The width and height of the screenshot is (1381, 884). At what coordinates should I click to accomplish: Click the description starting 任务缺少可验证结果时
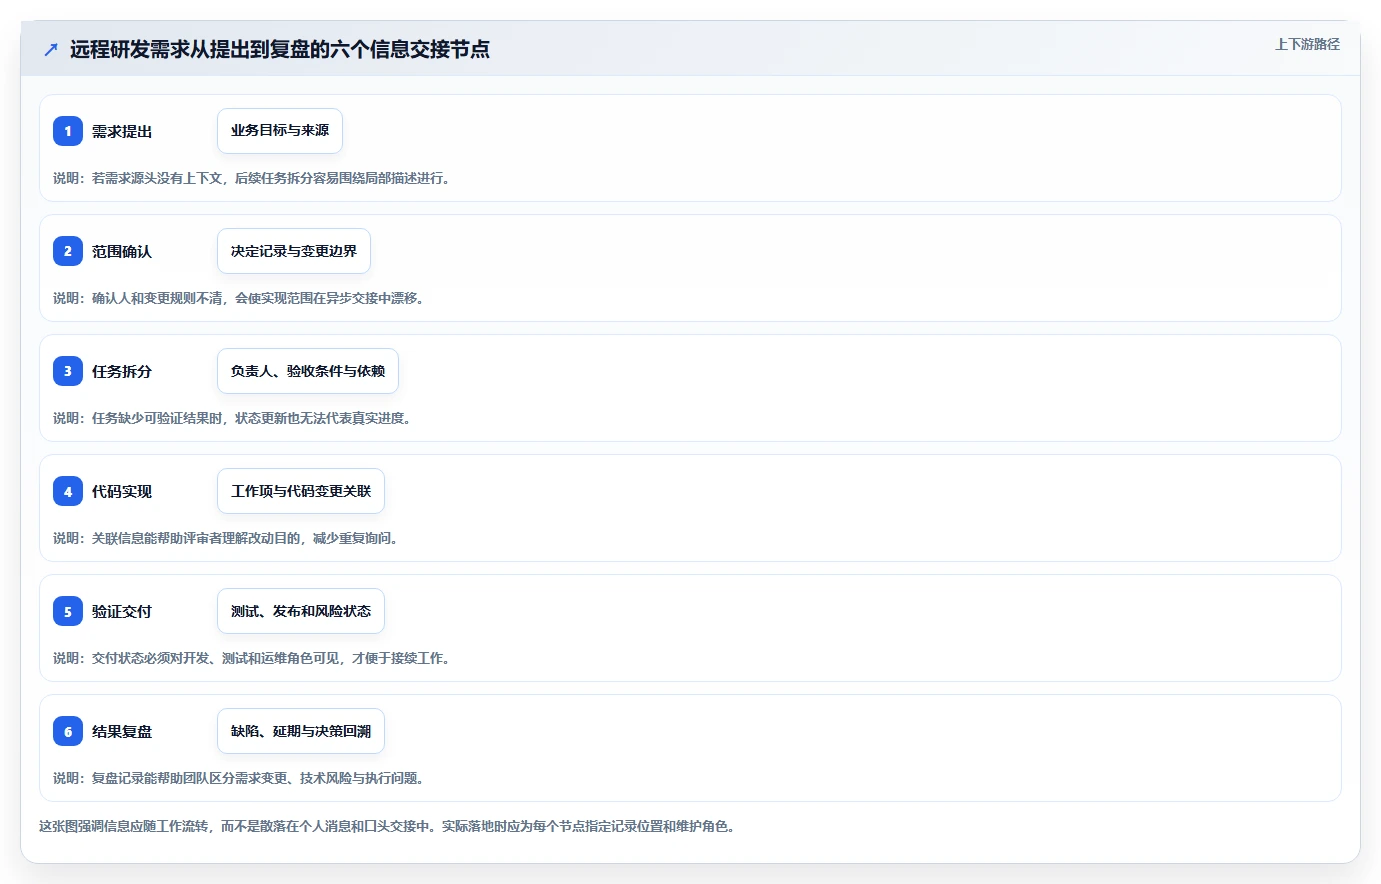234,418
